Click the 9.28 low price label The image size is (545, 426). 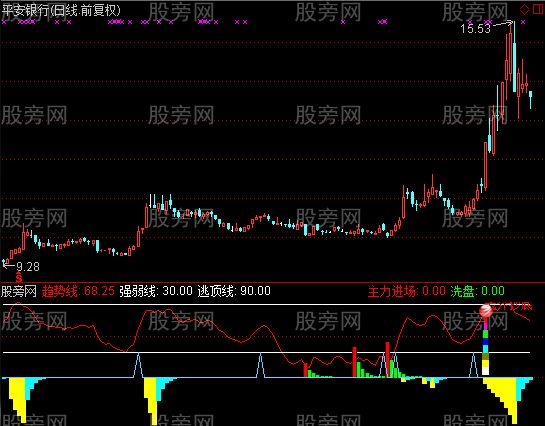(28, 267)
